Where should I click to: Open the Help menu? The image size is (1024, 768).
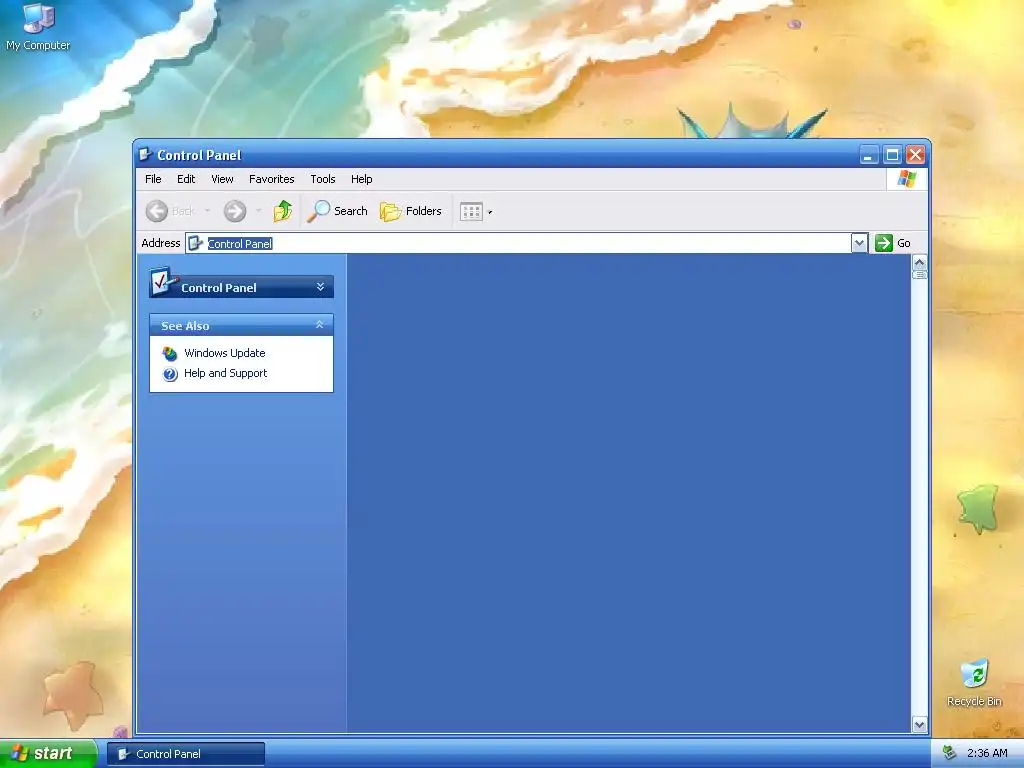361,179
